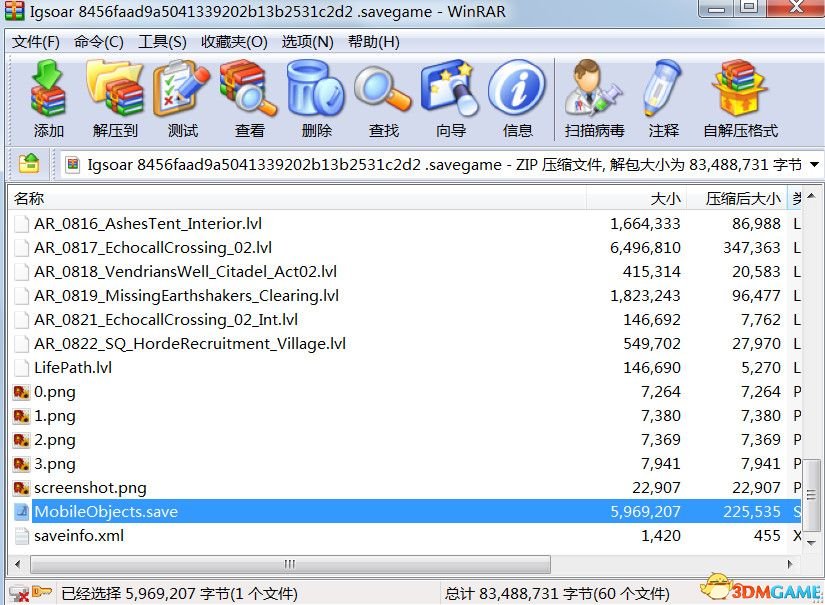Select AR_0819_MissingEarthshakers_Clearing.lvl file
Screen dimensions: 825x605
[x=186, y=296]
